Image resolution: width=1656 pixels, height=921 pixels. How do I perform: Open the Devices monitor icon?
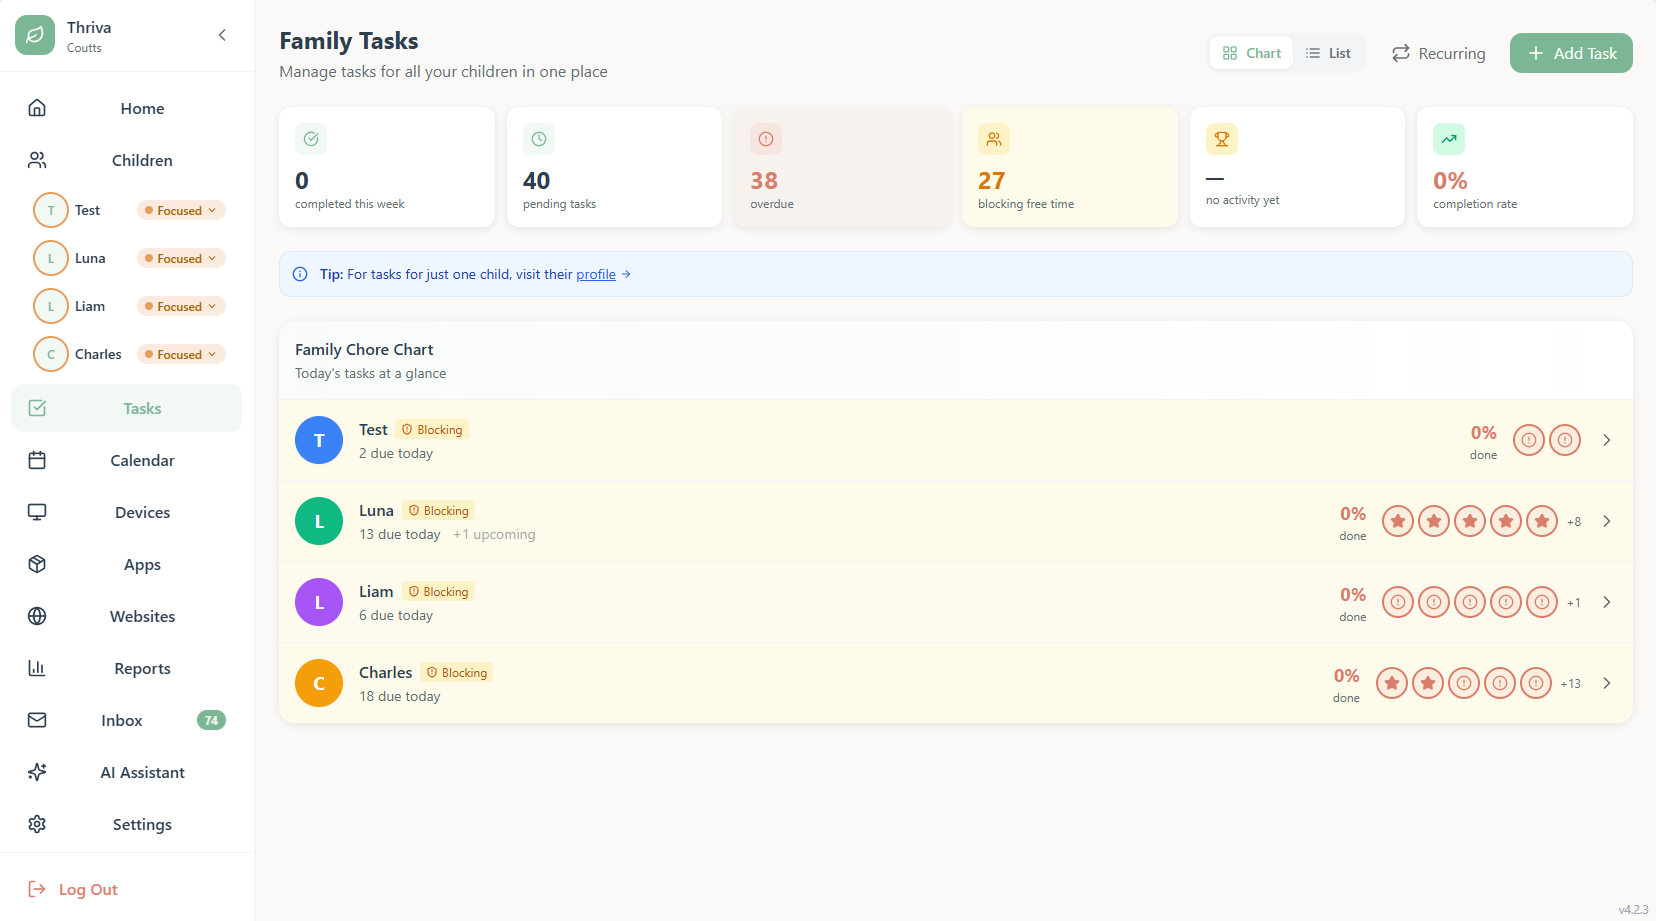coord(37,512)
